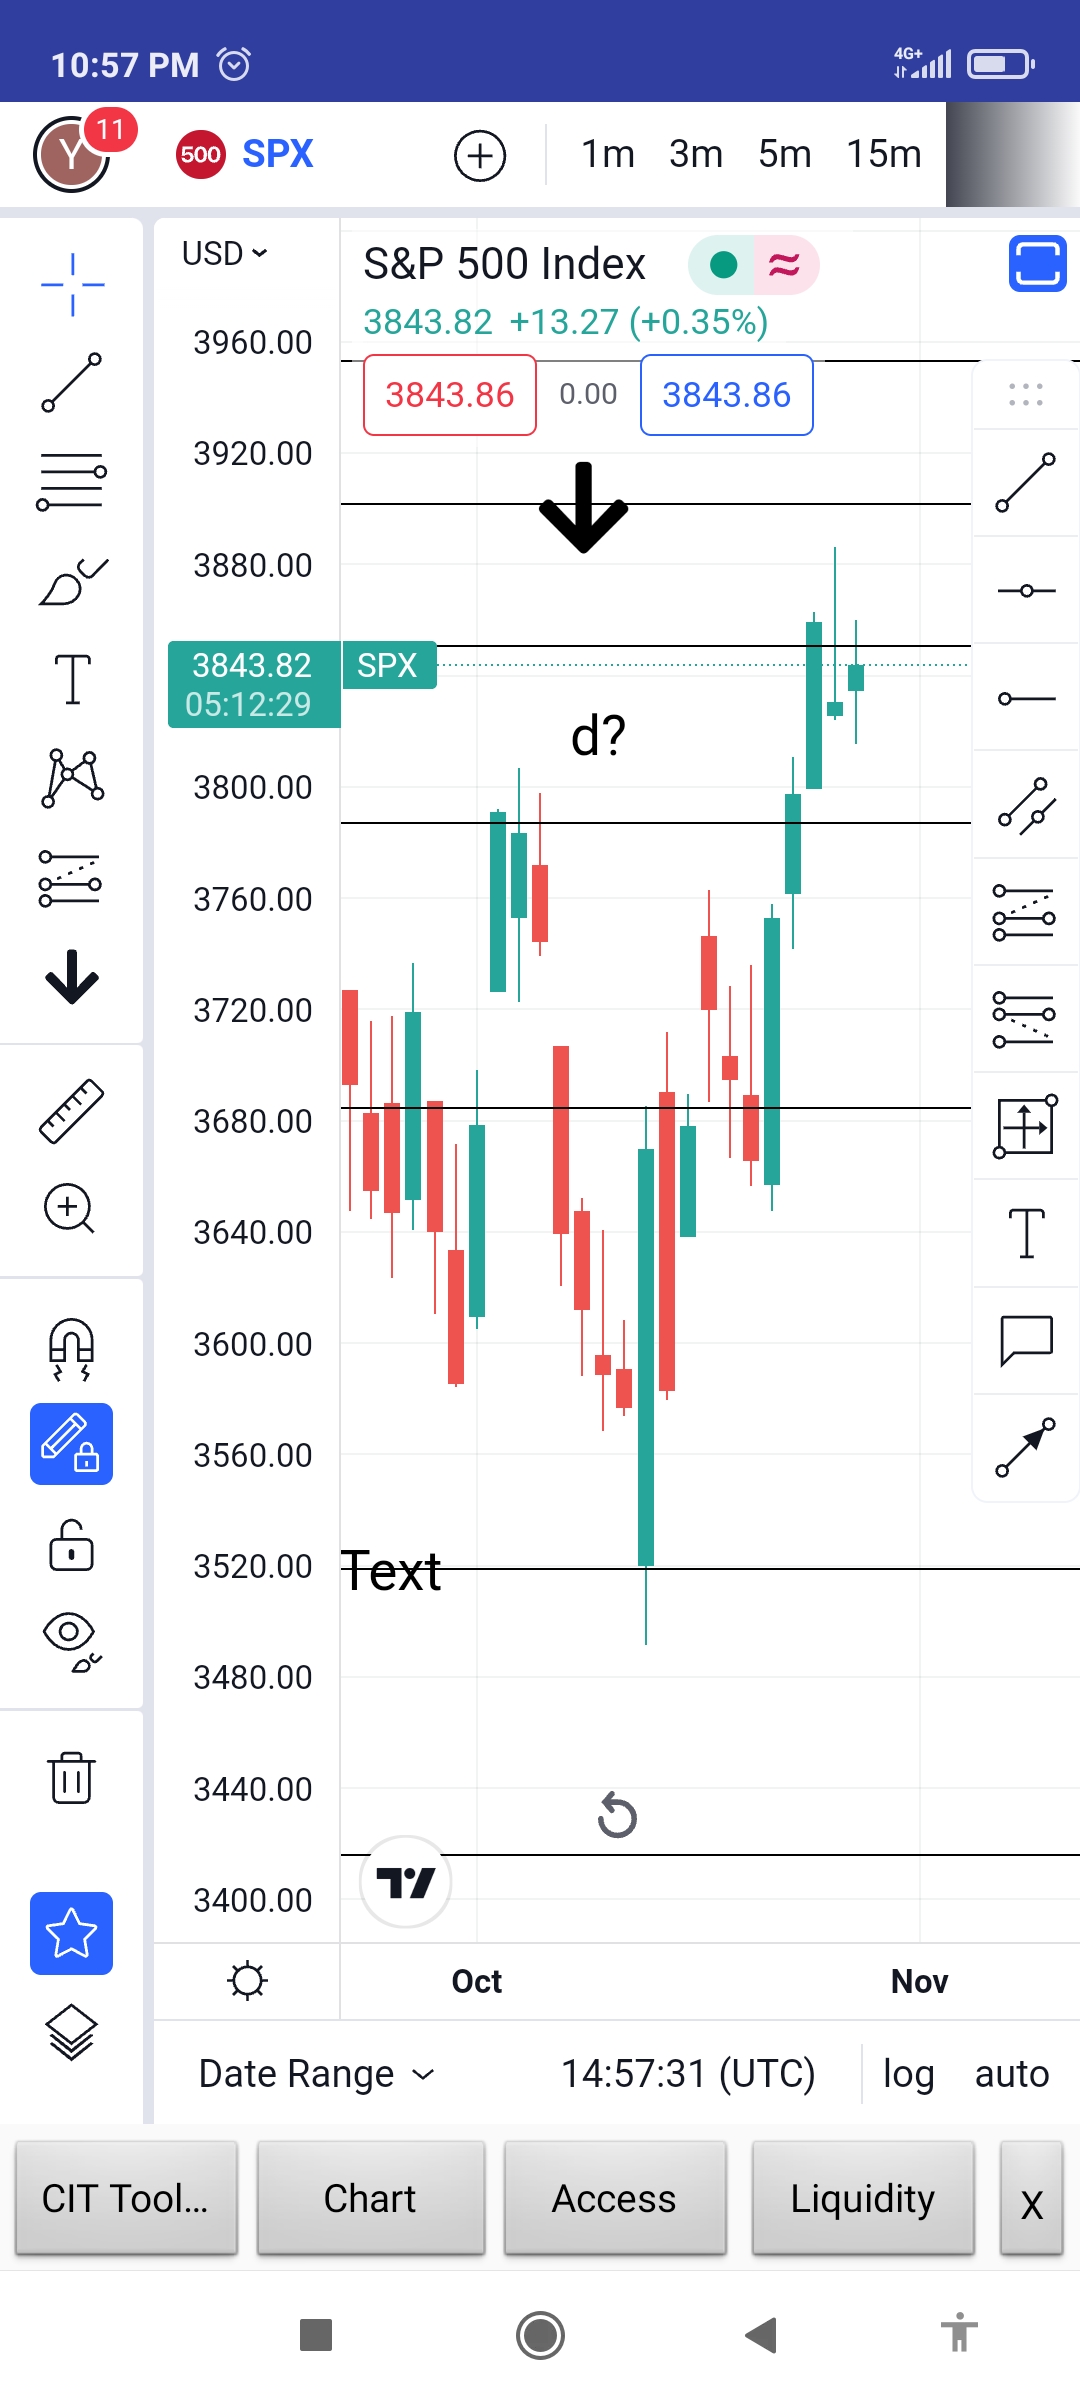Select the brush drawing tool

click(72, 582)
